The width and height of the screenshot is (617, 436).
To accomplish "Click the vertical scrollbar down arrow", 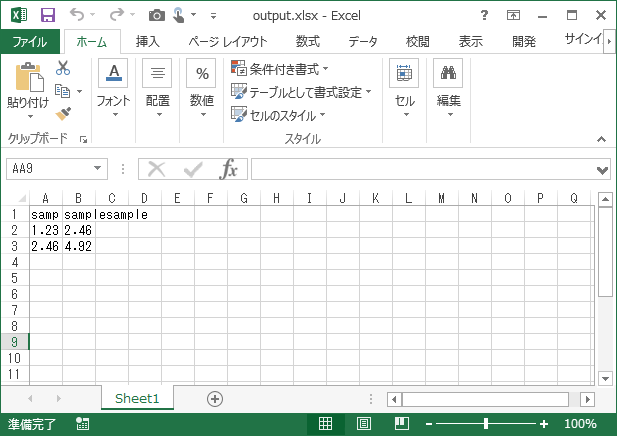I will click(605, 379).
